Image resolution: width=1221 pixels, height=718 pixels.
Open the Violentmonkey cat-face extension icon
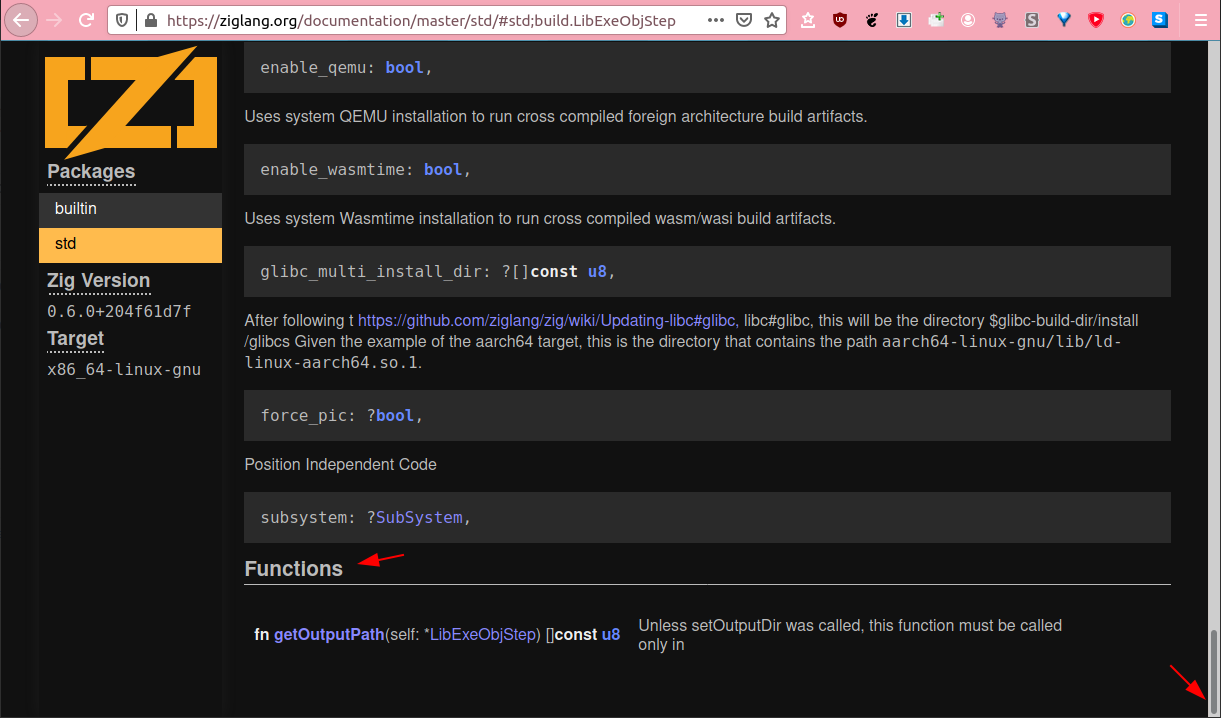pos(1000,19)
